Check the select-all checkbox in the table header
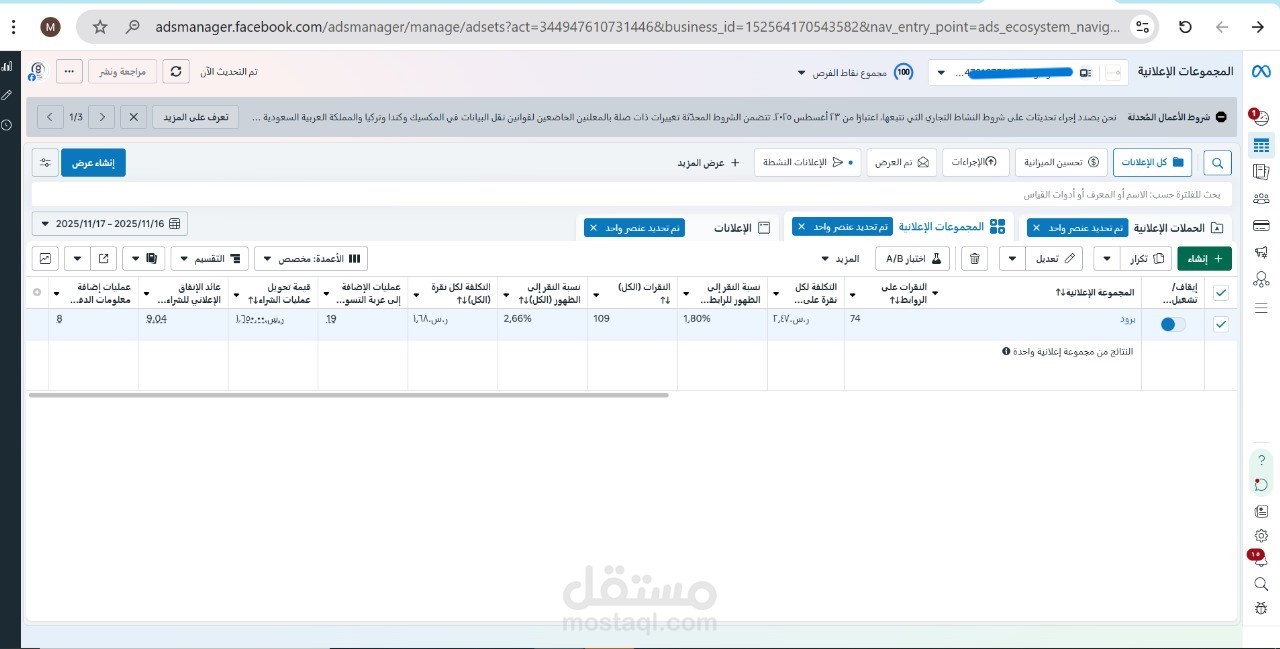 tap(1221, 293)
